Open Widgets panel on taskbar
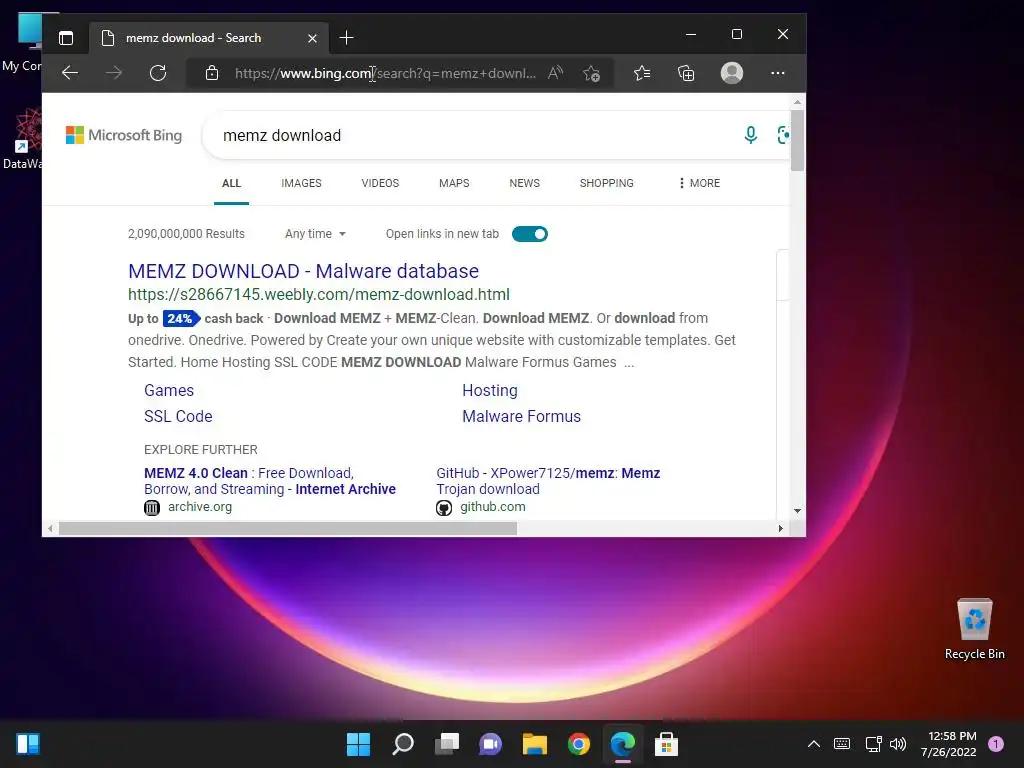1024x768 pixels. [x=28, y=744]
